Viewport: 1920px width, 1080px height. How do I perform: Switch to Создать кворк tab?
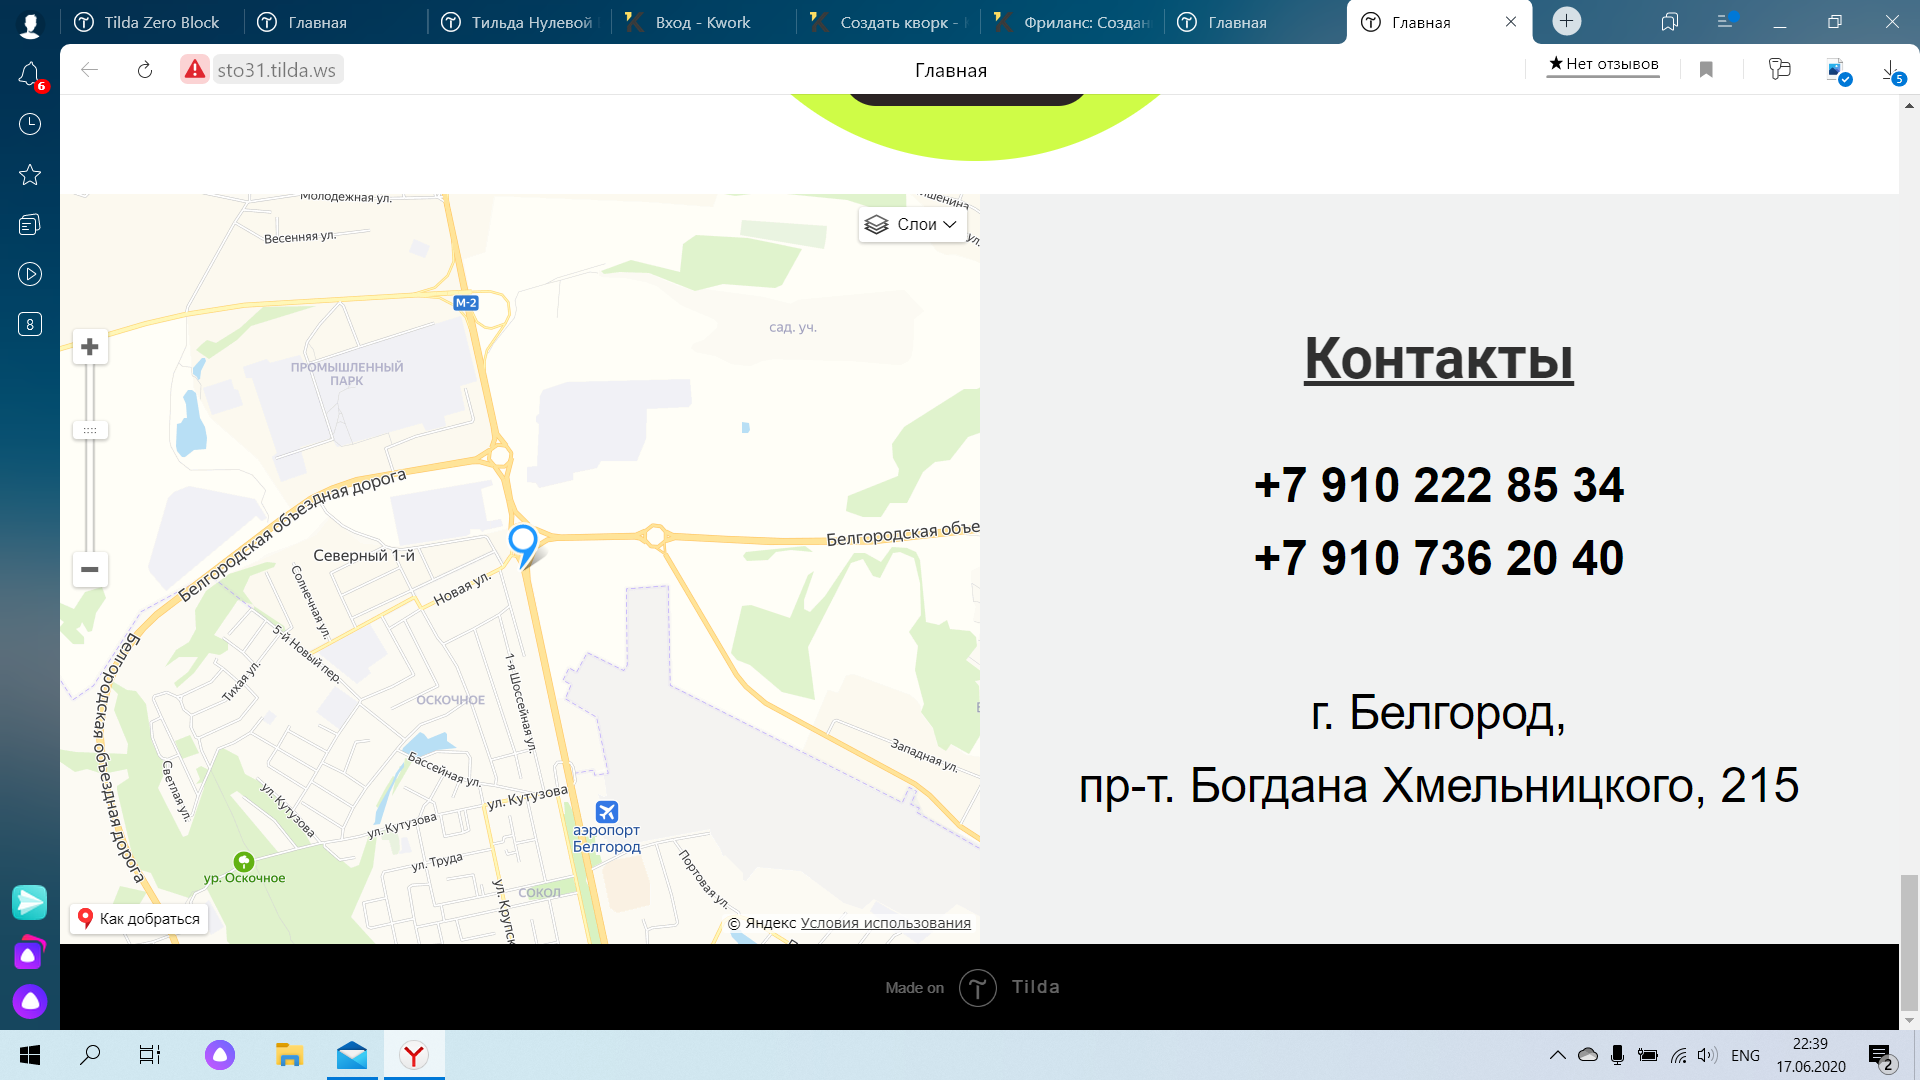(888, 22)
